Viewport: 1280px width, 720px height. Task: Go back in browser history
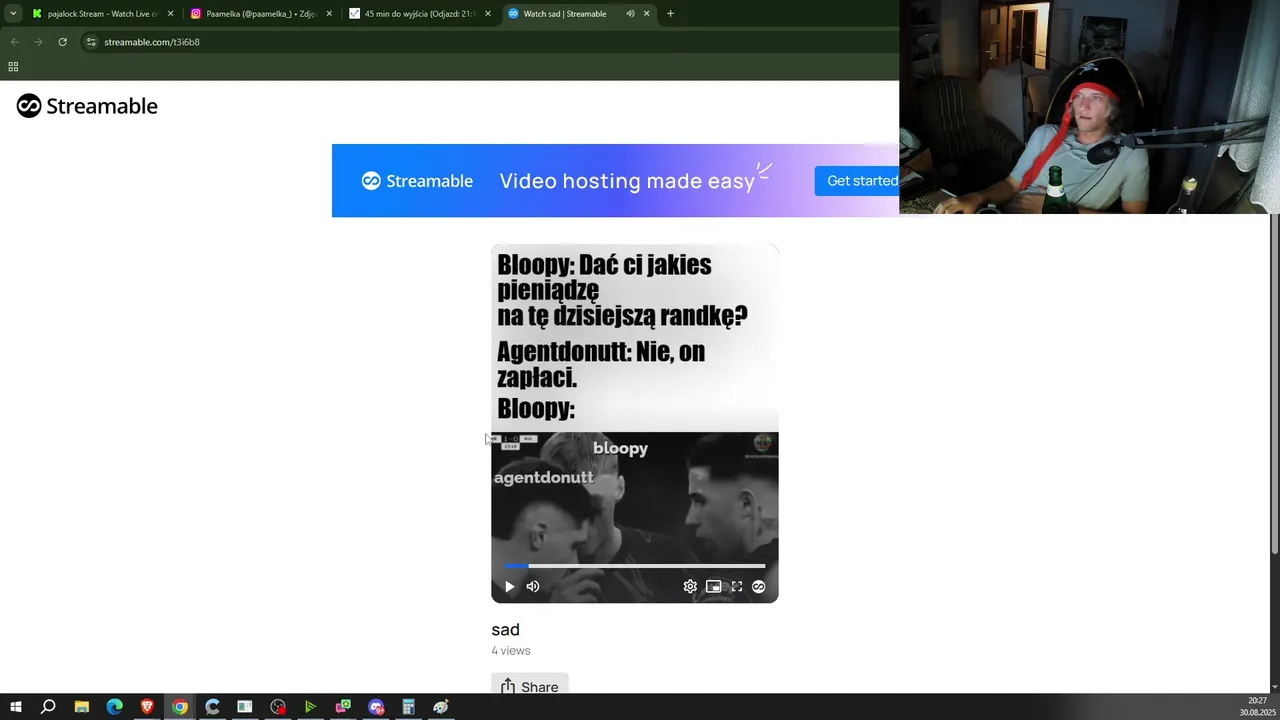(x=14, y=42)
